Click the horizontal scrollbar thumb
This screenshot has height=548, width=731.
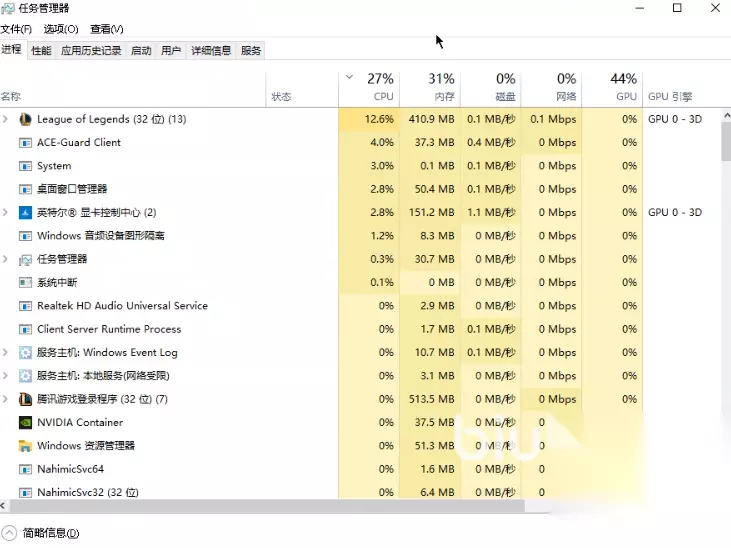[267, 506]
